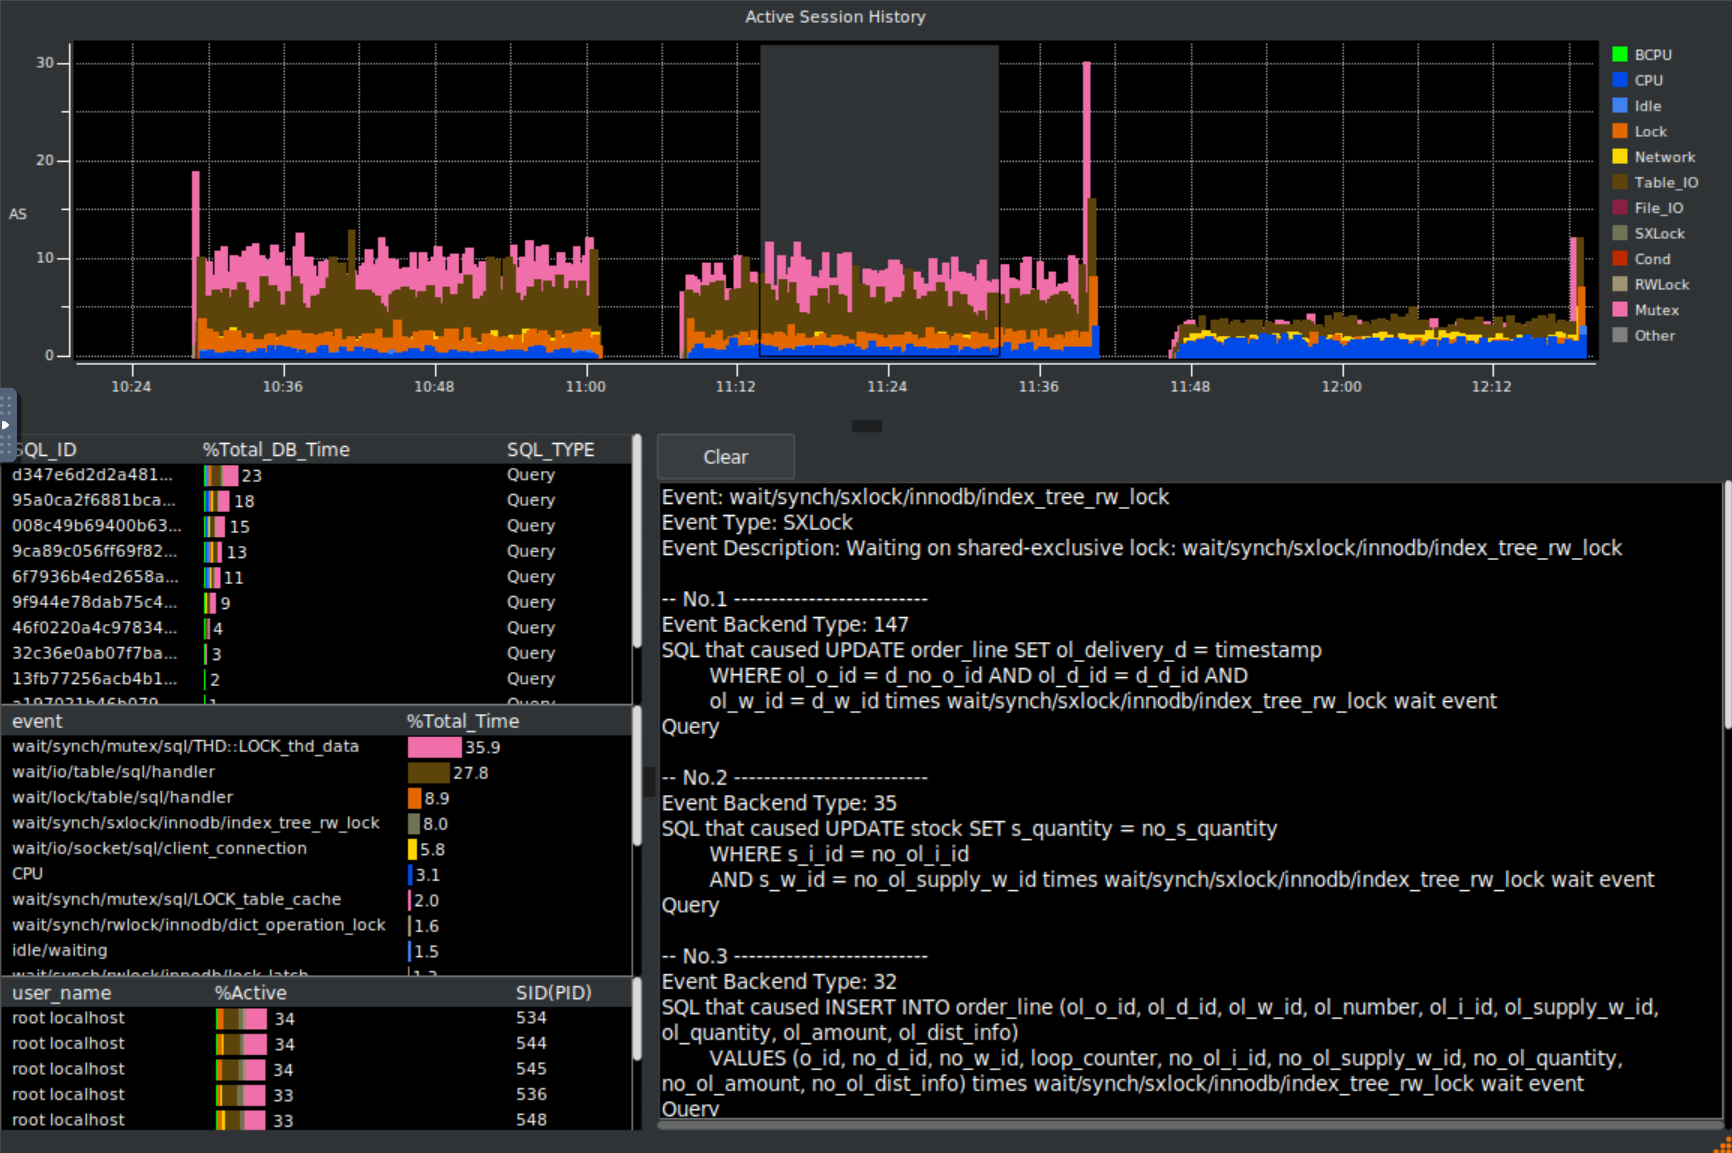The width and height of the screenshot is (1732, 1153).
Task: Sort by the SQL_TYPE column header
Action: click(x=550, y=450)
